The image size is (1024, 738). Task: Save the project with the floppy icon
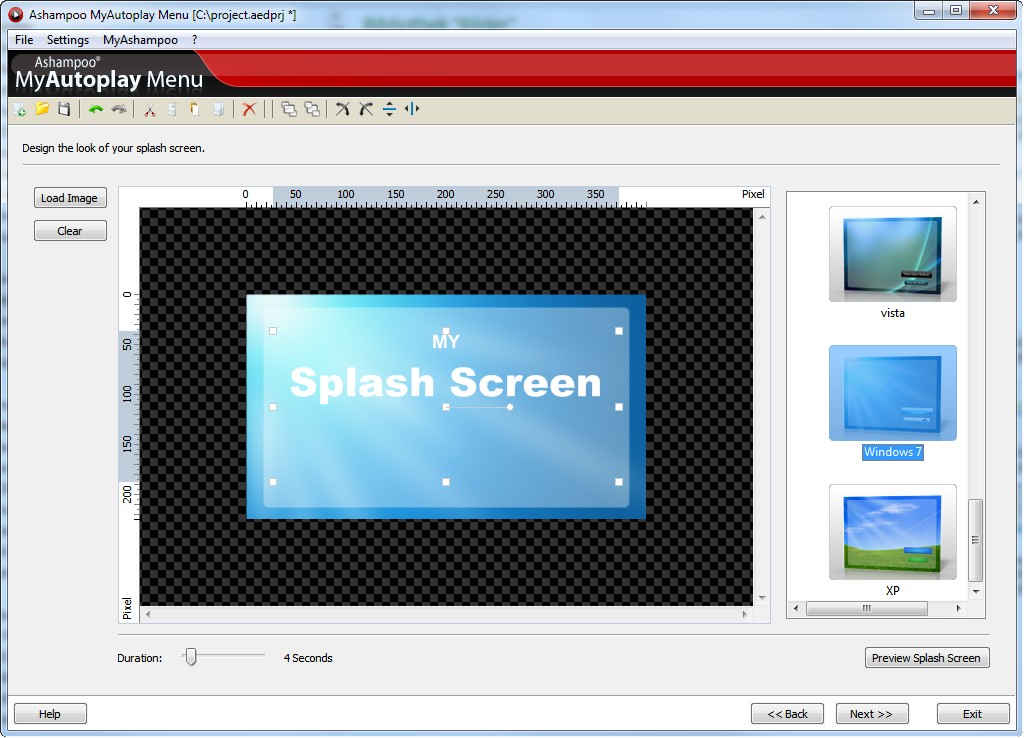[64, 109]
